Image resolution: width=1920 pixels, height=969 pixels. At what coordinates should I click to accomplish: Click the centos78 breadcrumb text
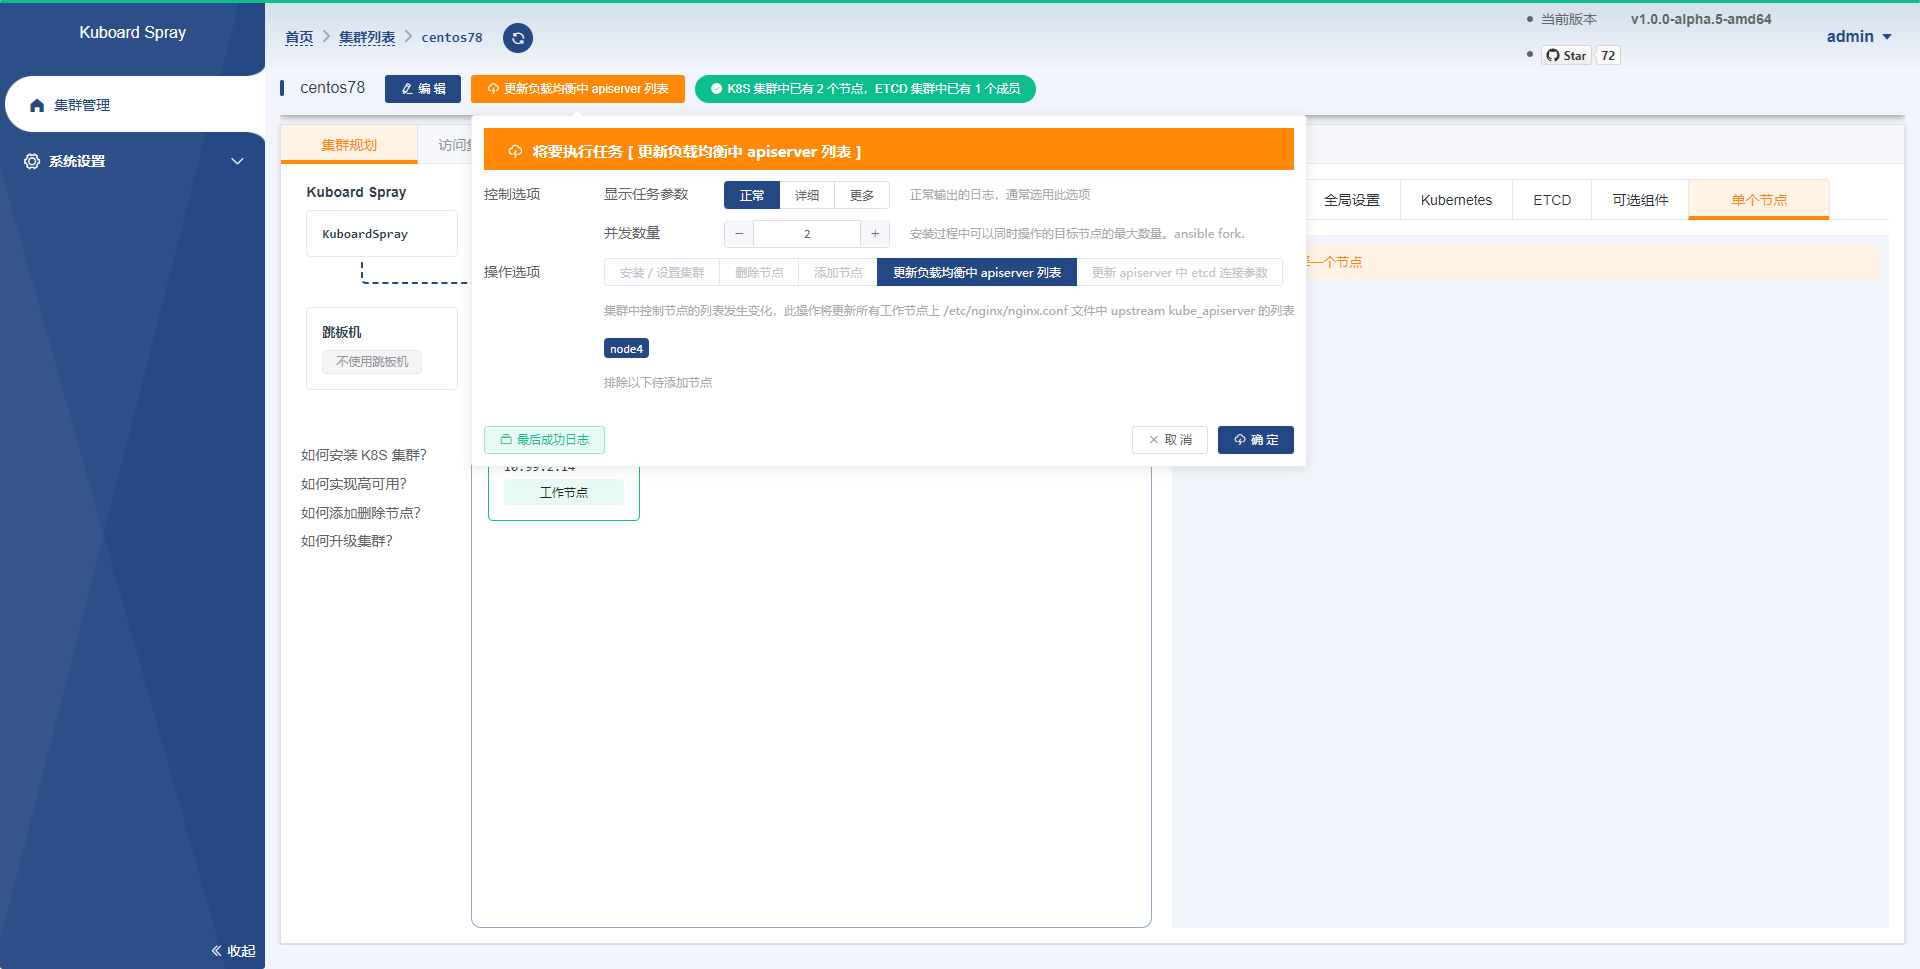click(452, 37)
